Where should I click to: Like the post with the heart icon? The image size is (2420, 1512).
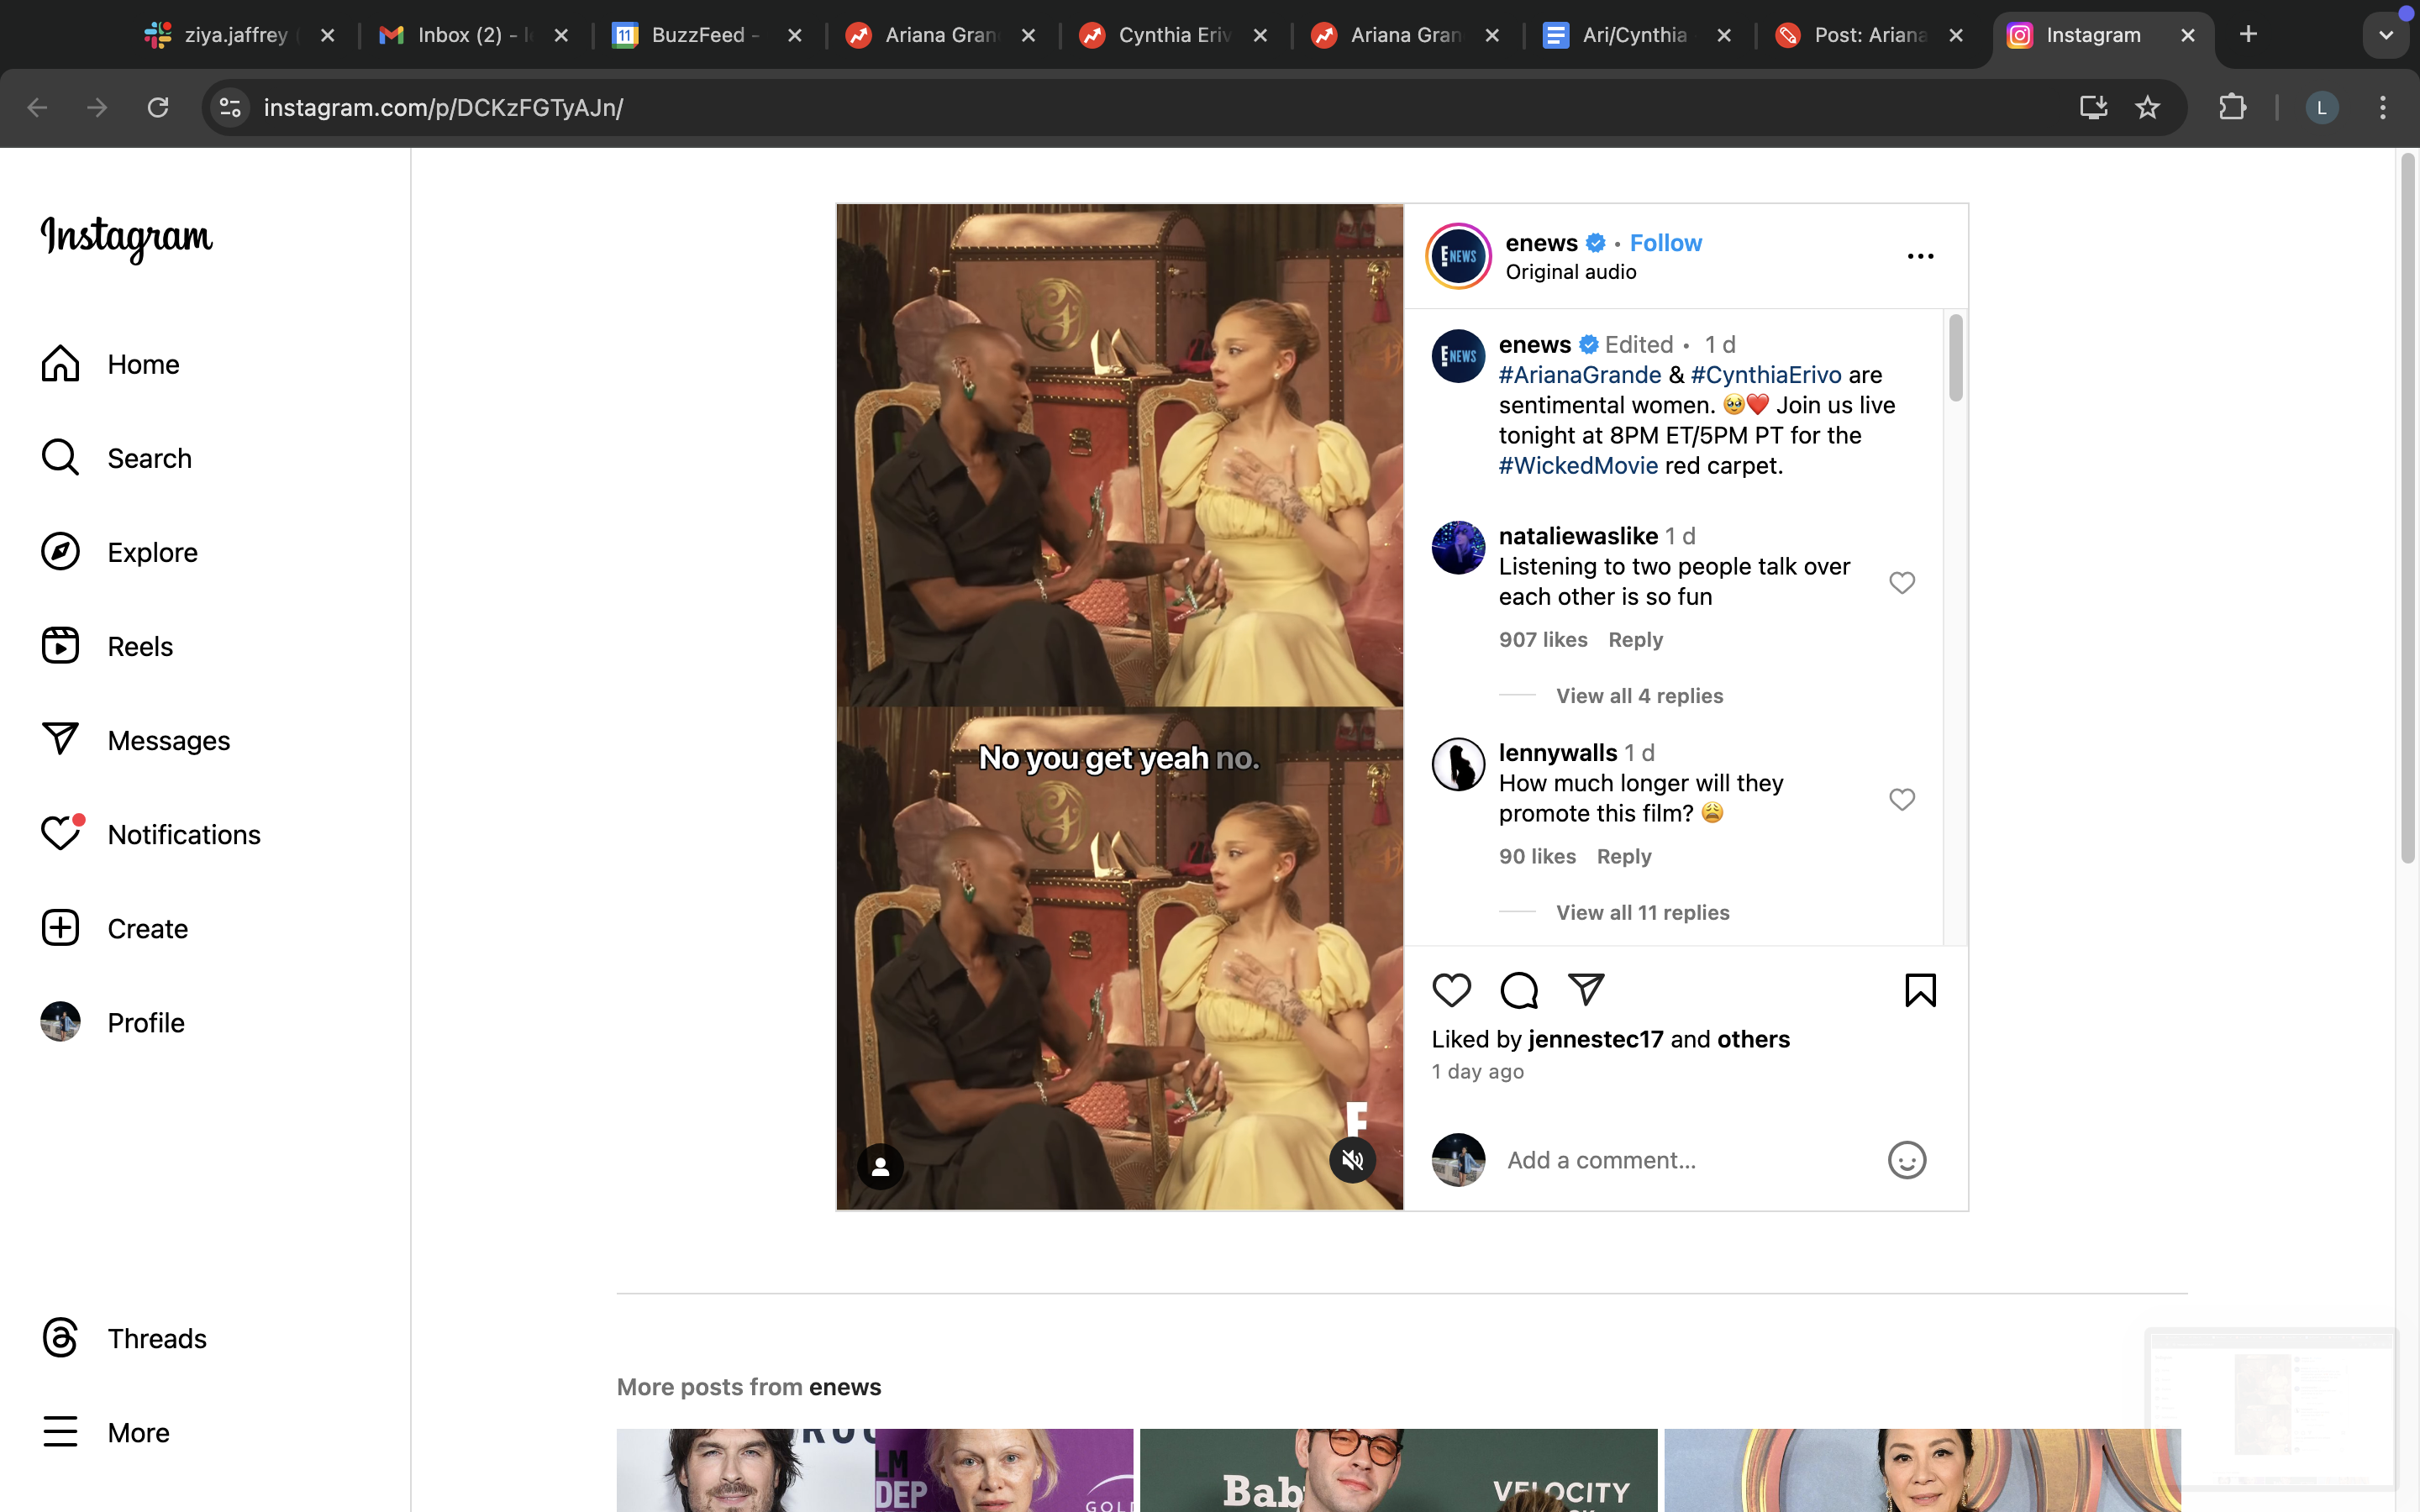click(1451, 989)
